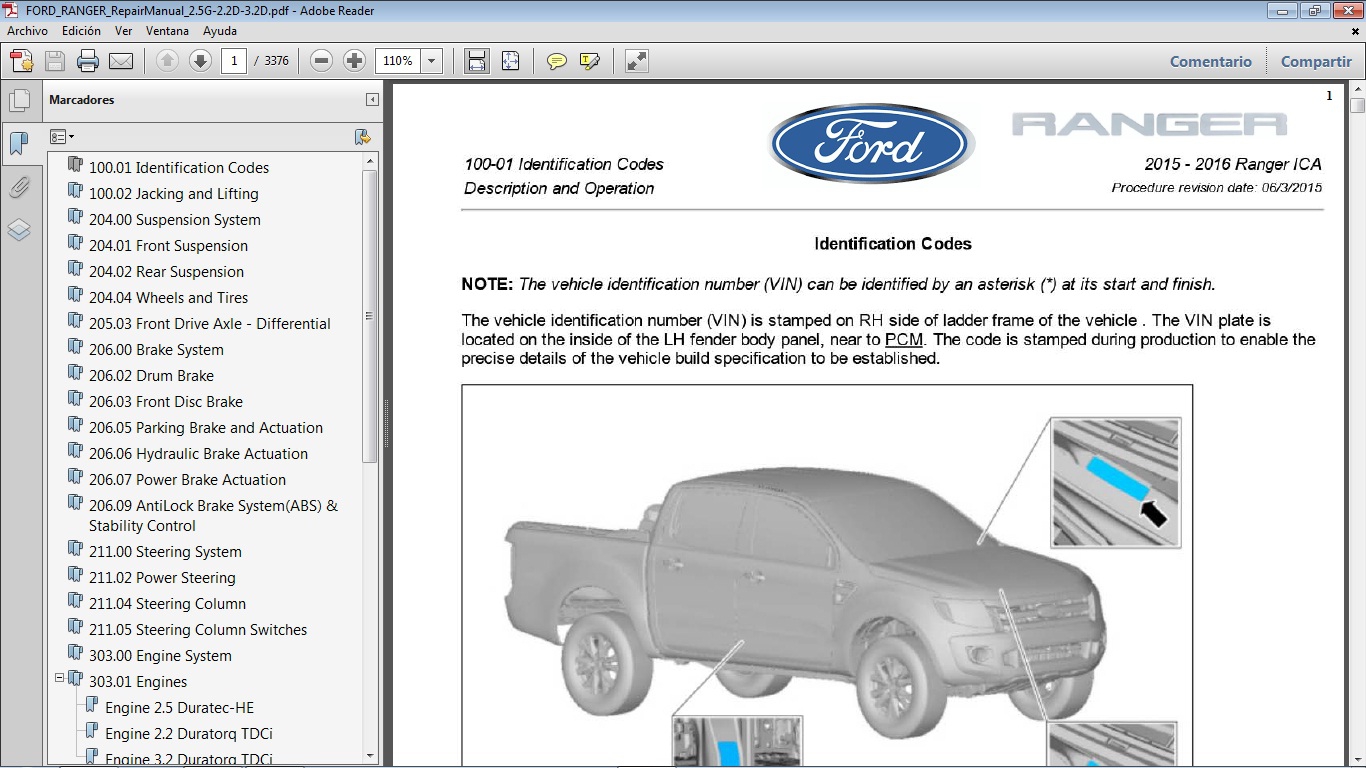The height and width of the screenshot is (768, 1366).
Task: Open the Ventana menu
Action: [168, 31]
